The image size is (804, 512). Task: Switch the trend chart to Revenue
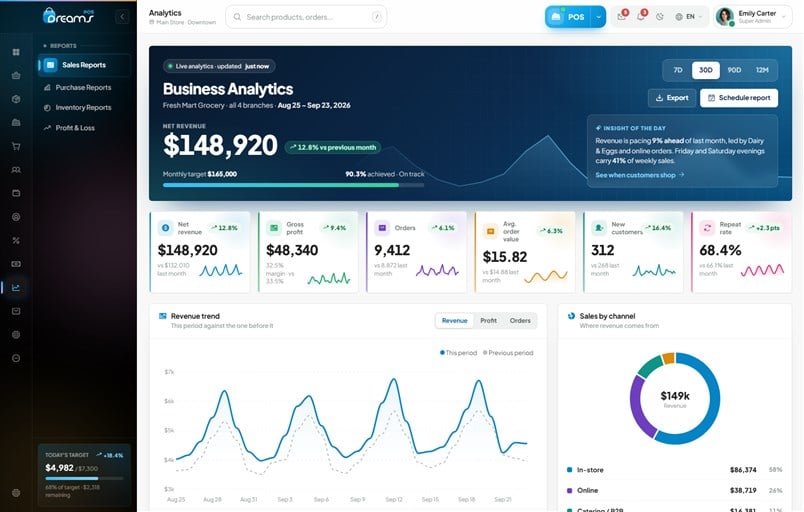tap(454, 321)
